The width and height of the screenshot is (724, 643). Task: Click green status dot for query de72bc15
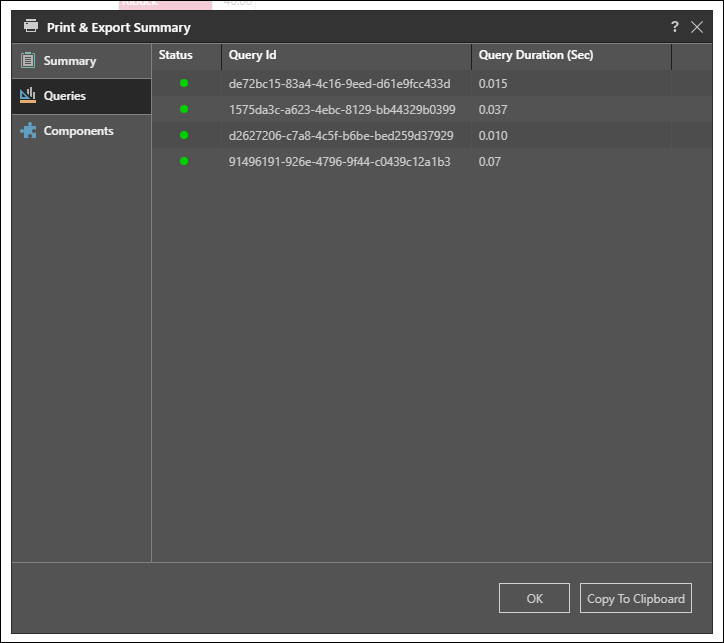point(184,83)
